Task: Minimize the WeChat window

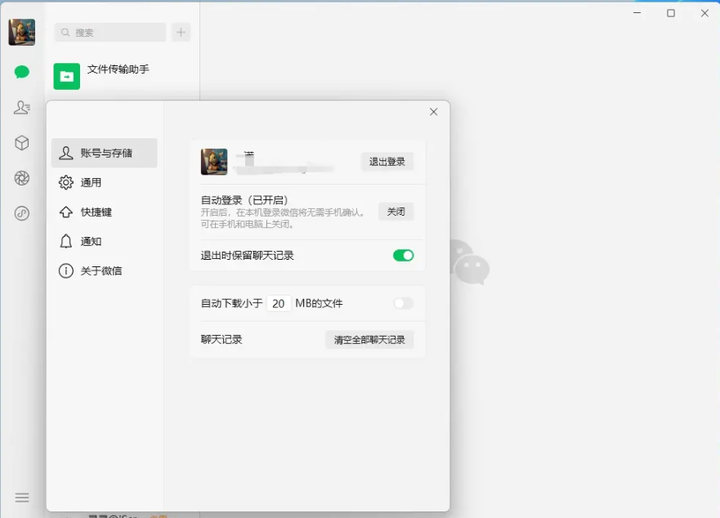Action: coord(637,13)
